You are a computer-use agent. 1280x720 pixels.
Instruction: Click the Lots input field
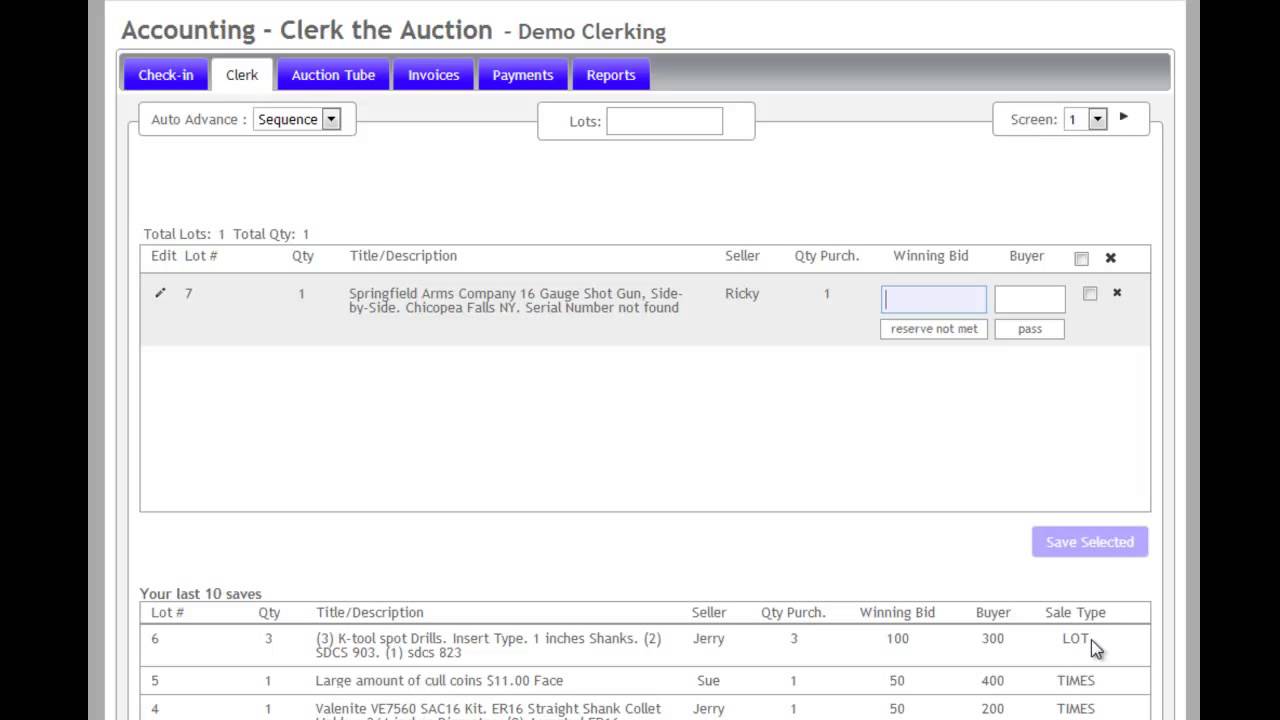pos(664,121)
